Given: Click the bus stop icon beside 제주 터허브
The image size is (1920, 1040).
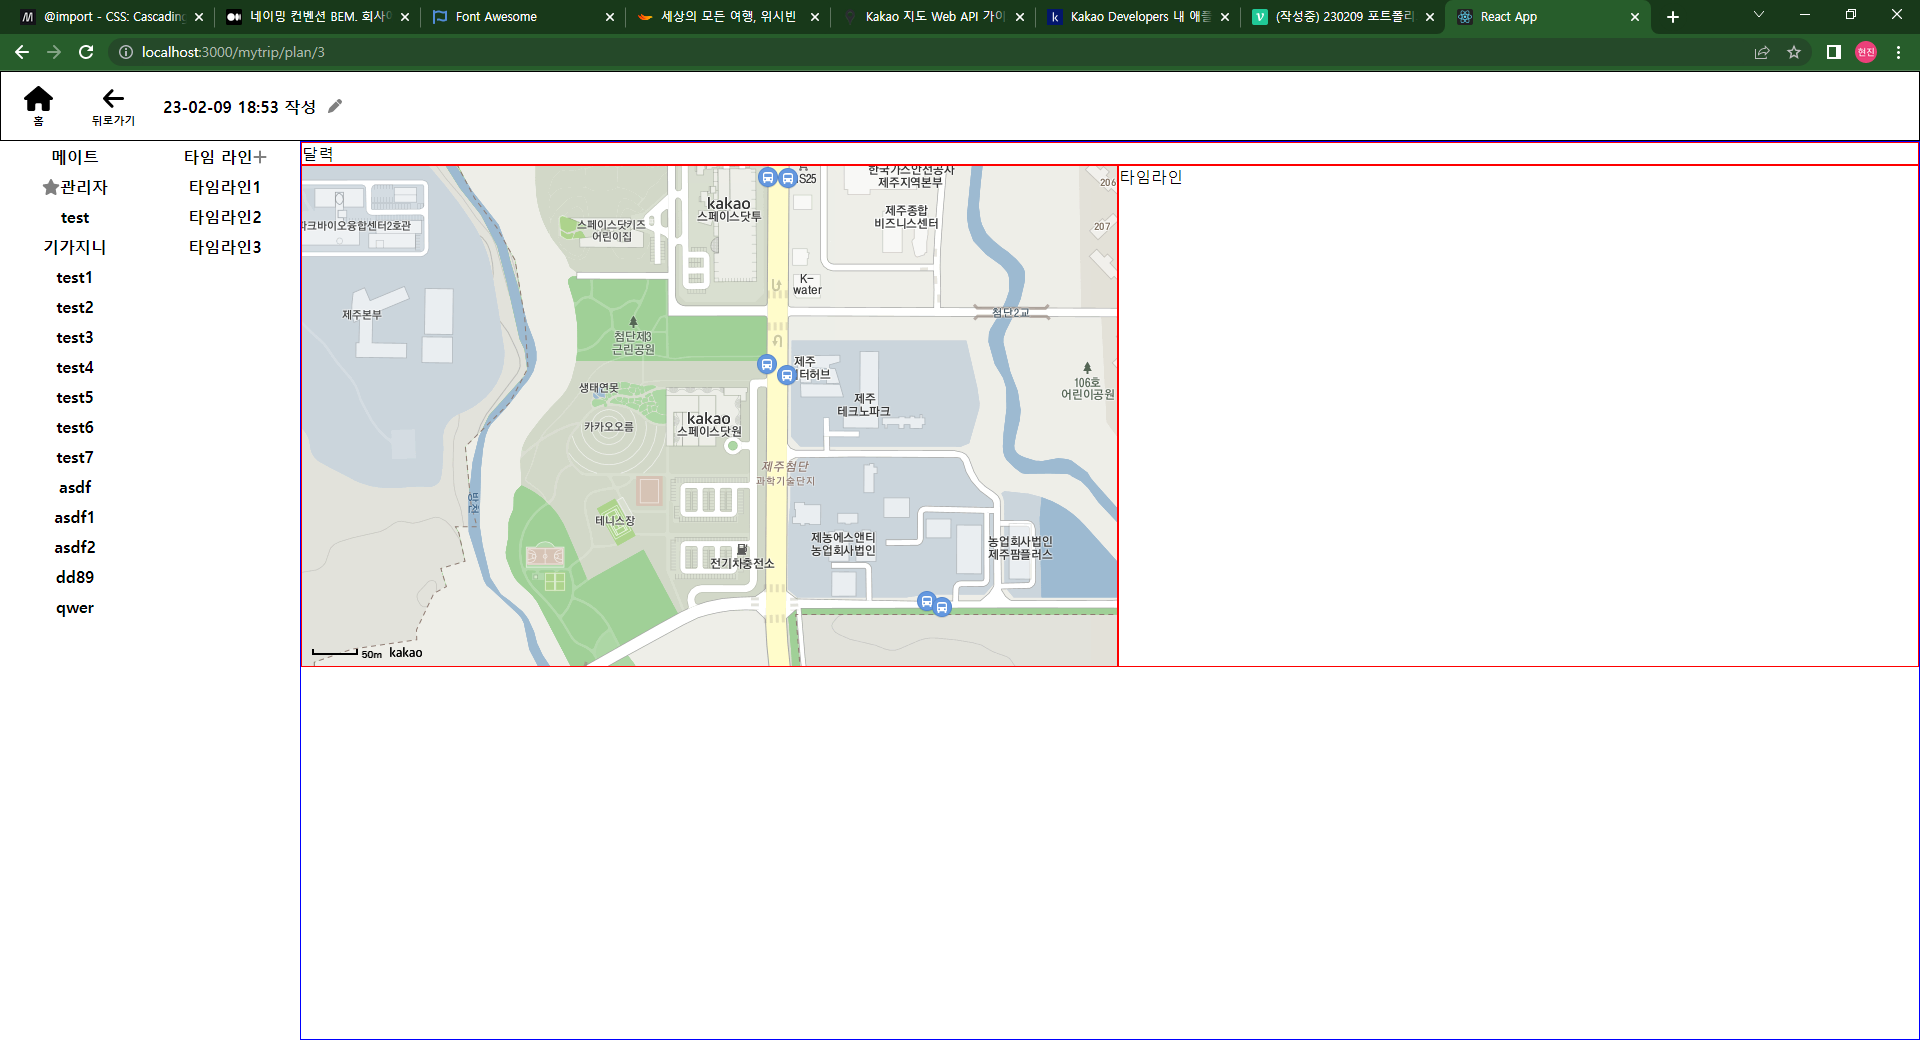Looking at the screenshot, I should click(x=787, y=375).
